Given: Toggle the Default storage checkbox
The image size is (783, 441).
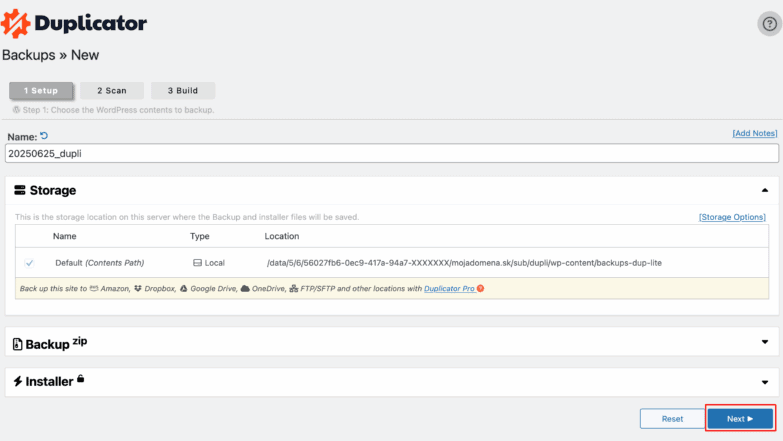Looking at the screenshot, I should click(29, 263).
